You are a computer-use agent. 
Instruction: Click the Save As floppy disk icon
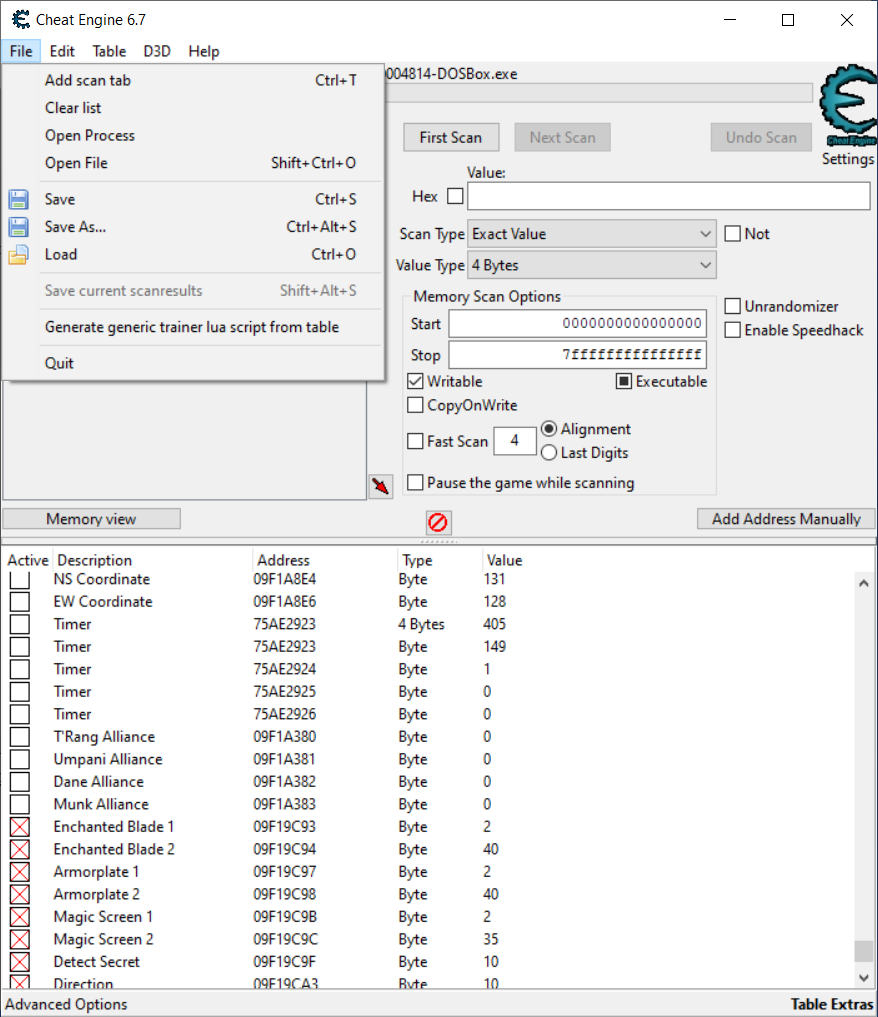click(19, 227)
